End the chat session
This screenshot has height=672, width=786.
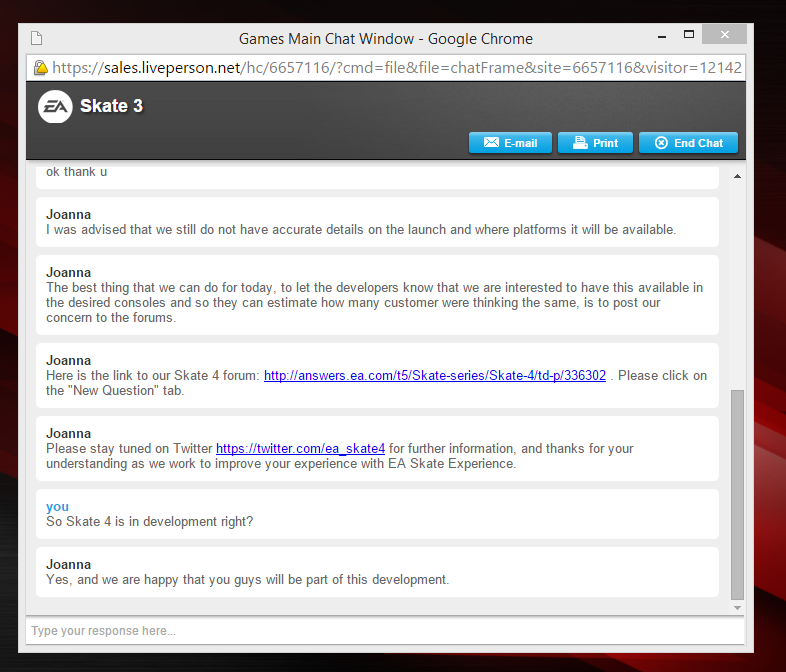tap(688, 143)
